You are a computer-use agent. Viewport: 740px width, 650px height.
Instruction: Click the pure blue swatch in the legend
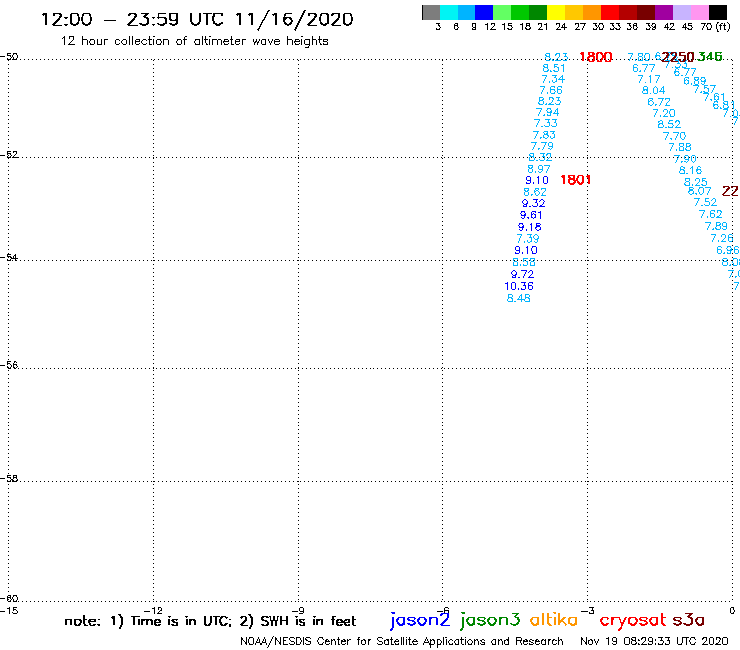pyautogui.click(x=485, y=12)
